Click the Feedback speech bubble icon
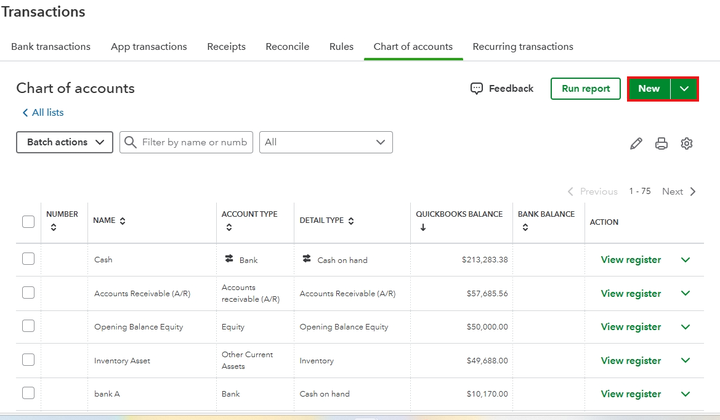This screenshot has height=420, width=720. pyautogui.click(x=477, y=88)
